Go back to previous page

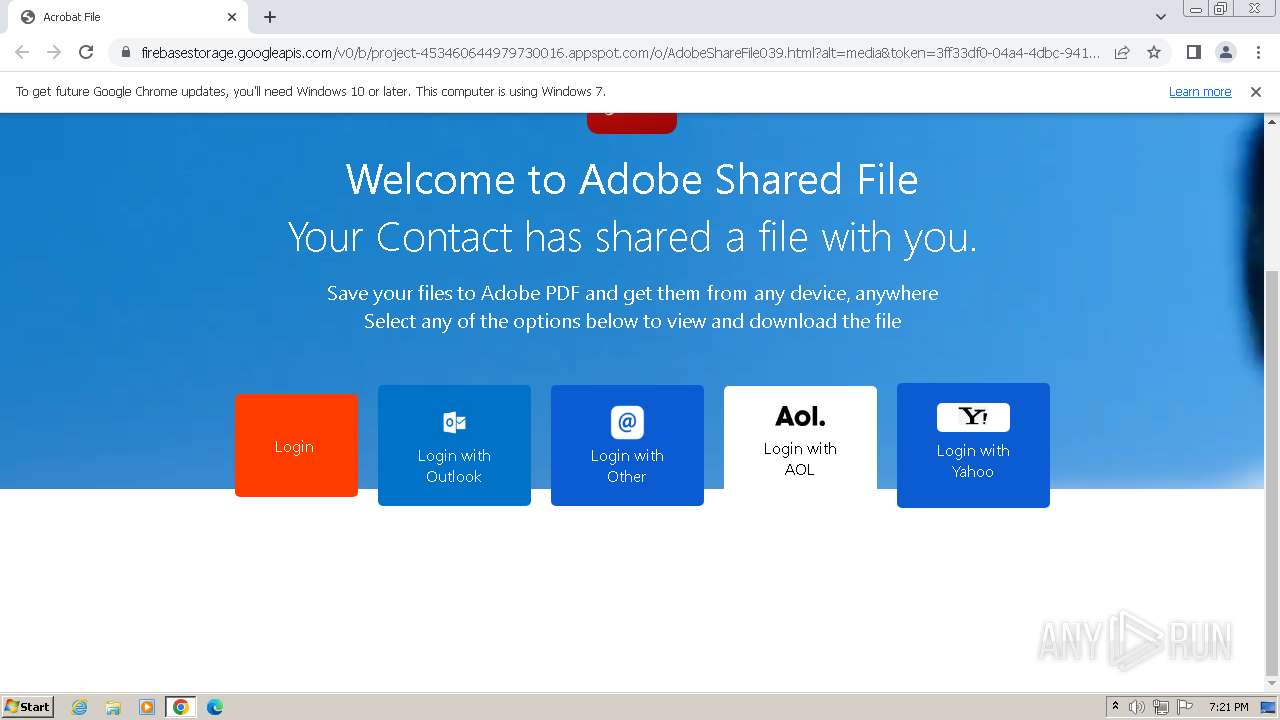click(22, 52)
